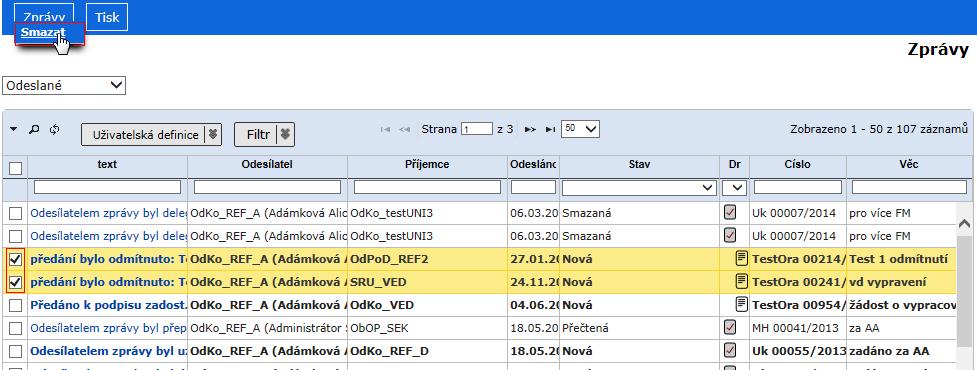Screen dimensions: 977x370
Task: Open the Dr filter dropdown
Action: (x=735, y=187)
